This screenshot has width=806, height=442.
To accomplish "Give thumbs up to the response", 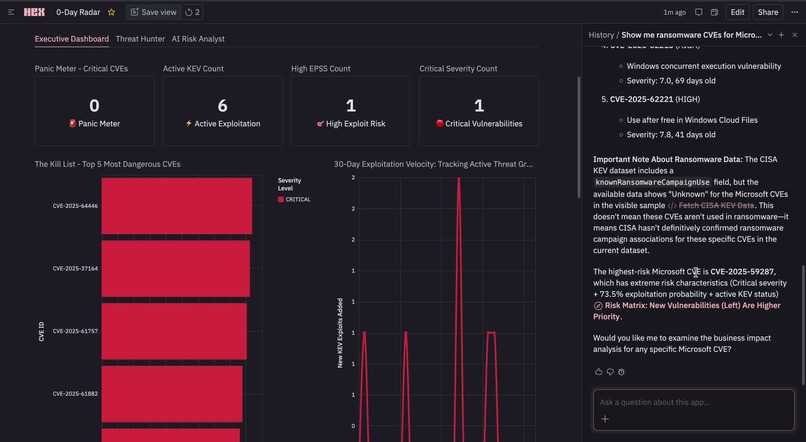I will pos(598,372).
